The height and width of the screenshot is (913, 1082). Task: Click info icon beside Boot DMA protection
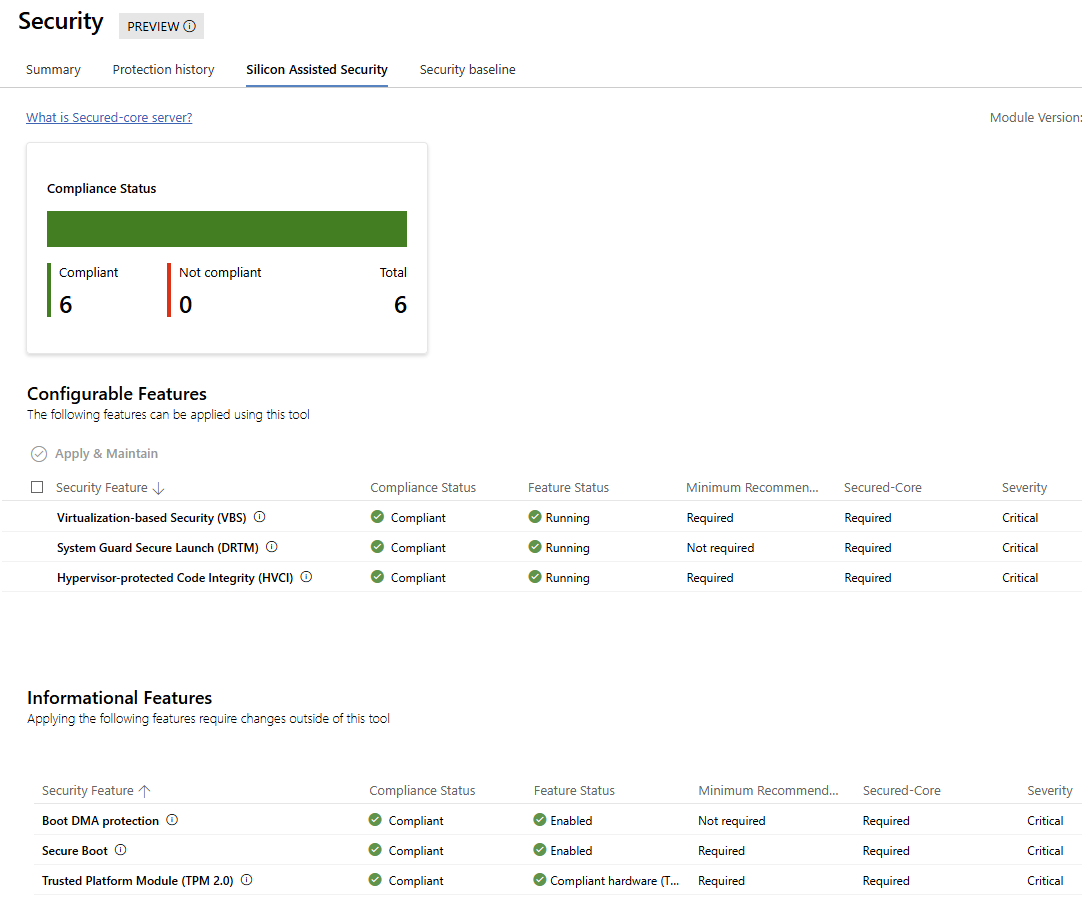(x=172, y=820)
